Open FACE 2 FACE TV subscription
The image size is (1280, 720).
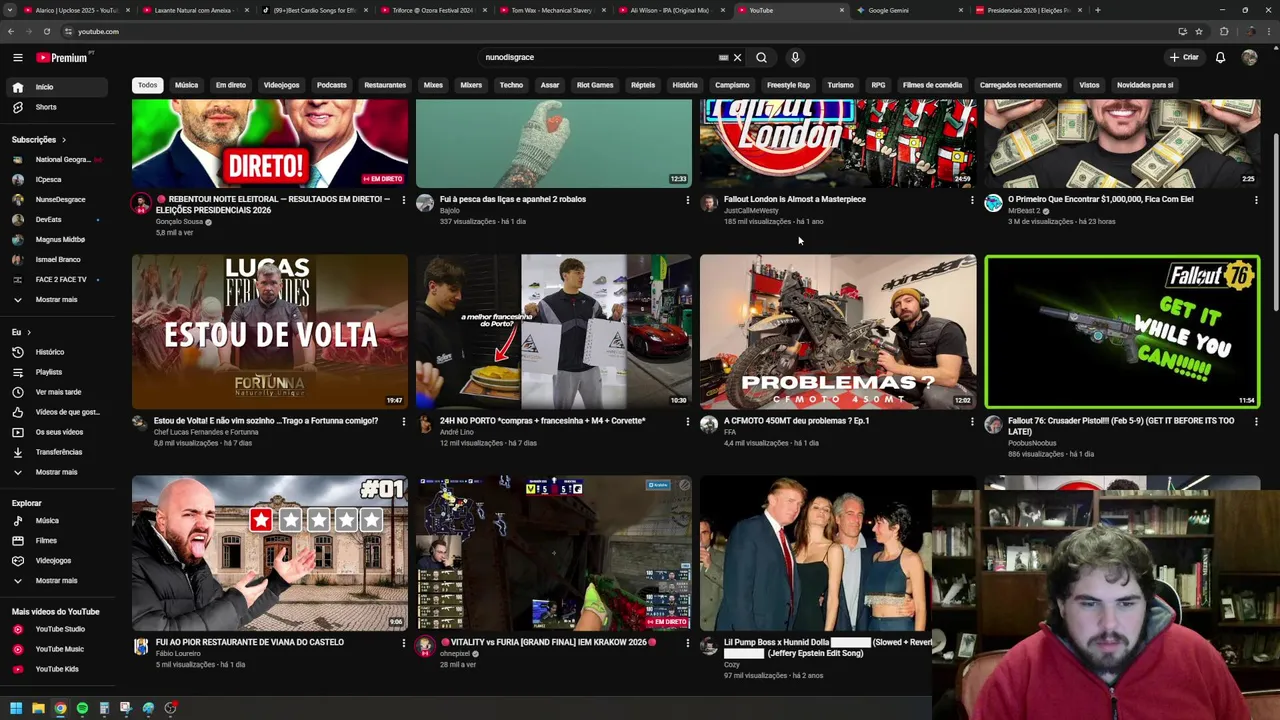[x=57, y=280]
